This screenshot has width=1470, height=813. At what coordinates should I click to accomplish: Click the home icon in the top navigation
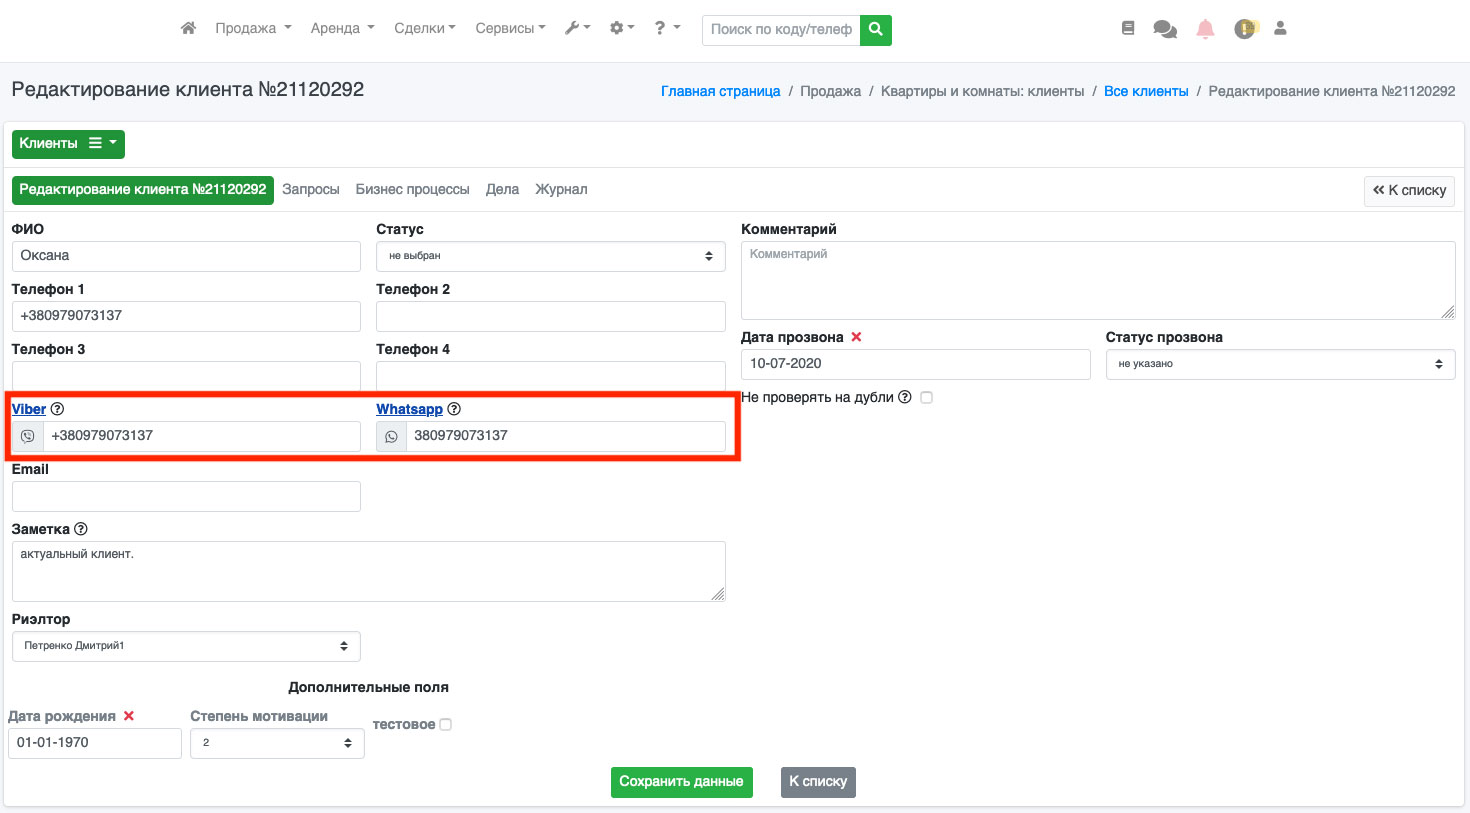(188, 28)
